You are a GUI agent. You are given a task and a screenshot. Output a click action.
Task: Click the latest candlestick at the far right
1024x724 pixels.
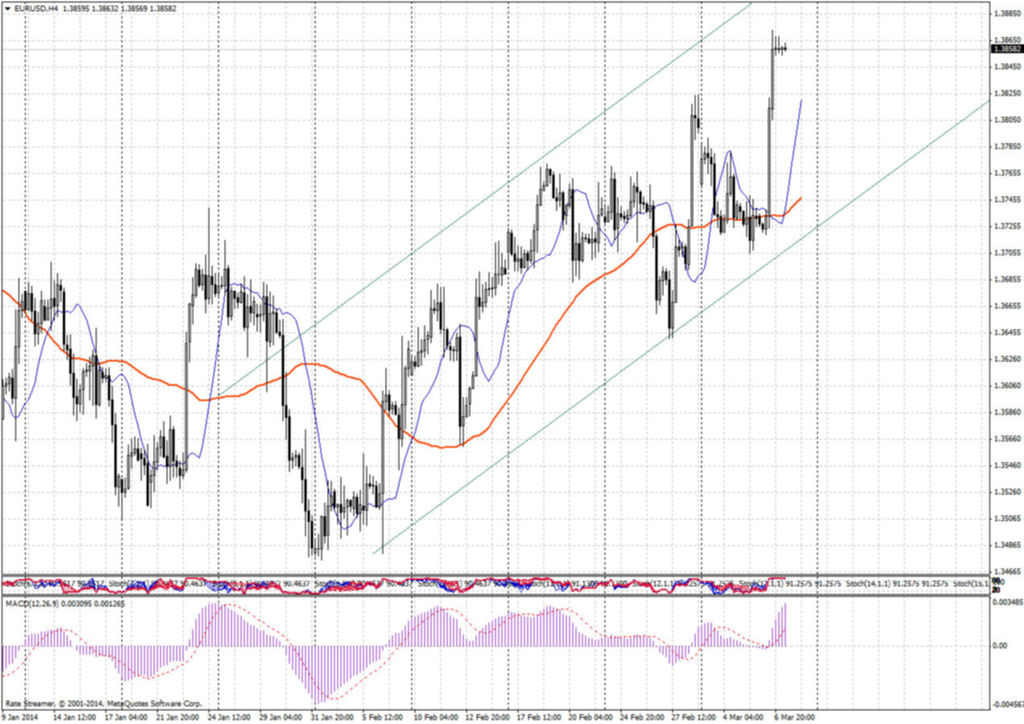tap(785, 47)
